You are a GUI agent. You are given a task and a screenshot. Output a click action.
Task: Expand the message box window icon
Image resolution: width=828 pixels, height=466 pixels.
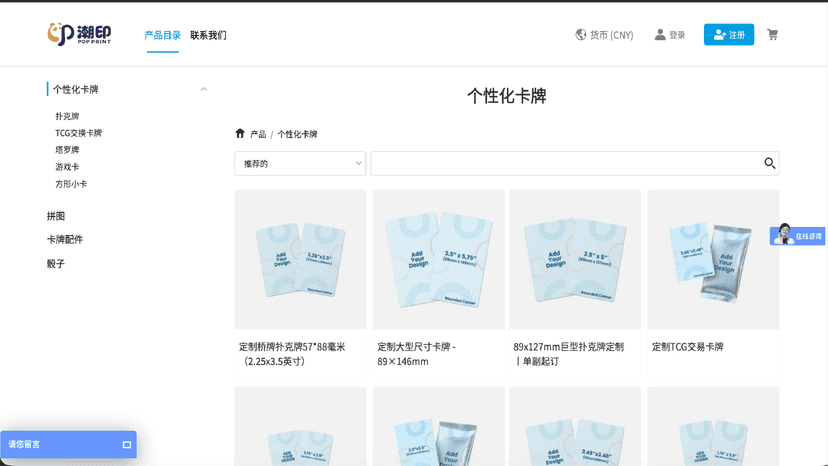click(127, 445)
